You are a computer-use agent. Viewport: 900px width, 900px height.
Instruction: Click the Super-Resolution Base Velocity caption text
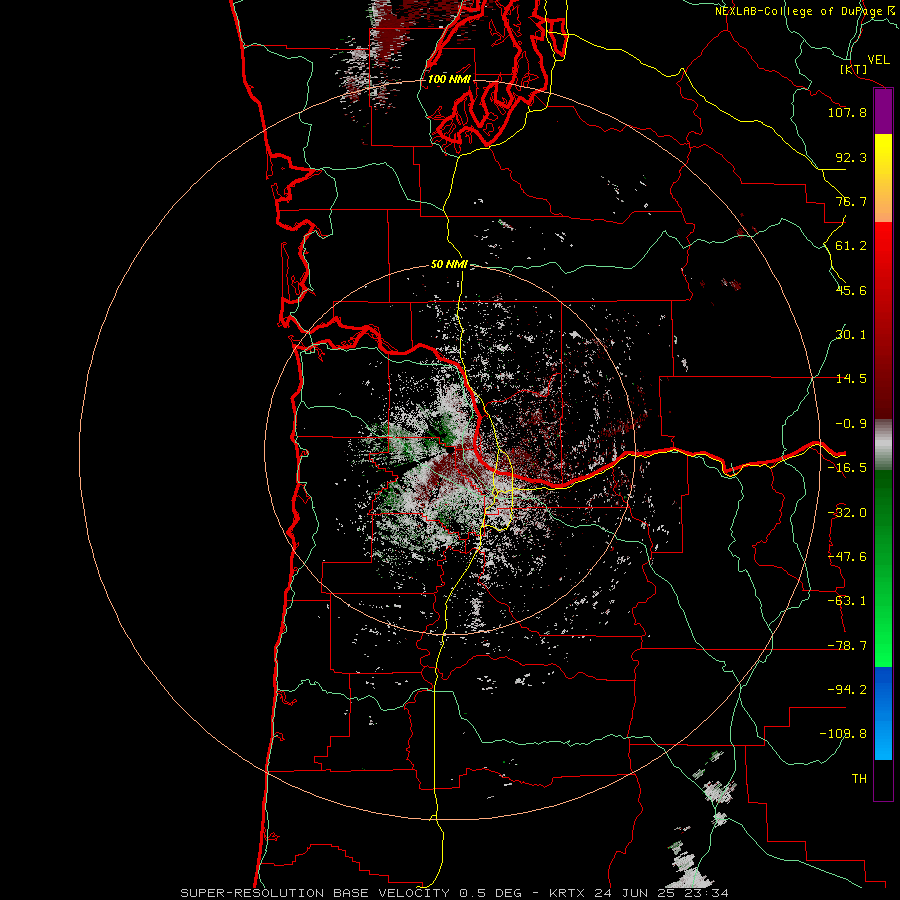tap(455, 893)
